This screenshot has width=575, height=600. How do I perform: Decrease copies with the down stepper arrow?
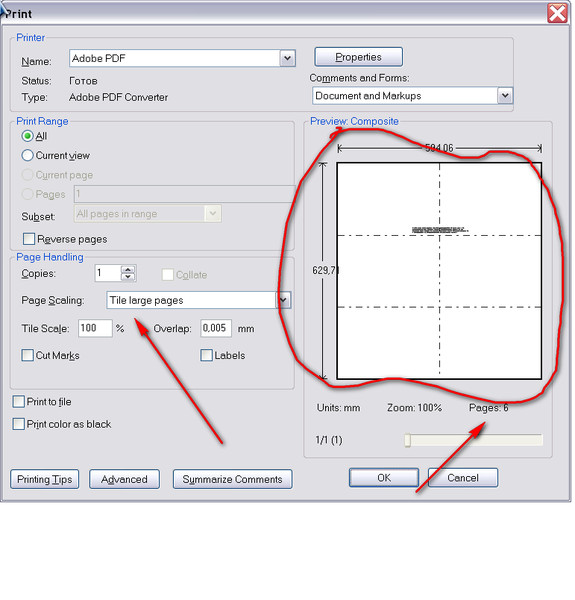point(128,277)
